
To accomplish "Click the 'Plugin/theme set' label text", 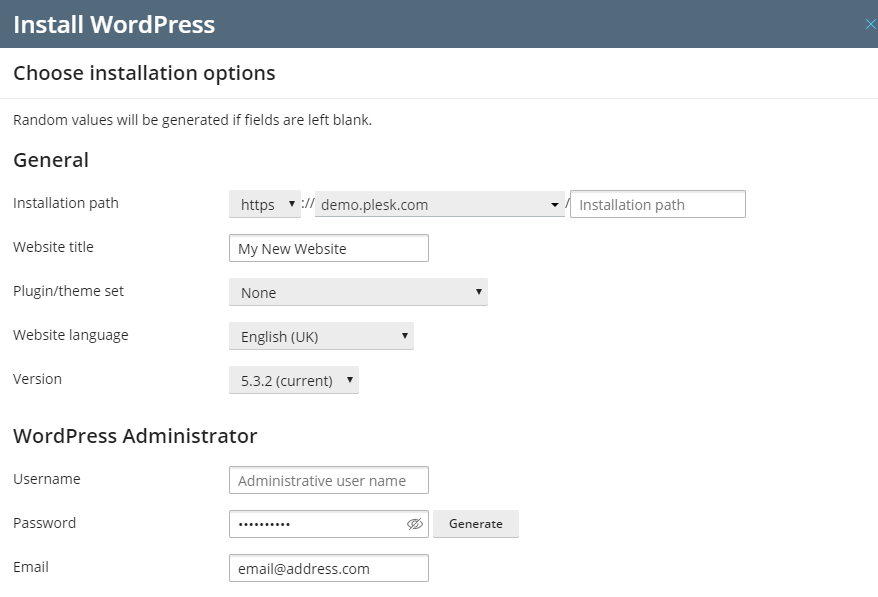I will 68,291.
